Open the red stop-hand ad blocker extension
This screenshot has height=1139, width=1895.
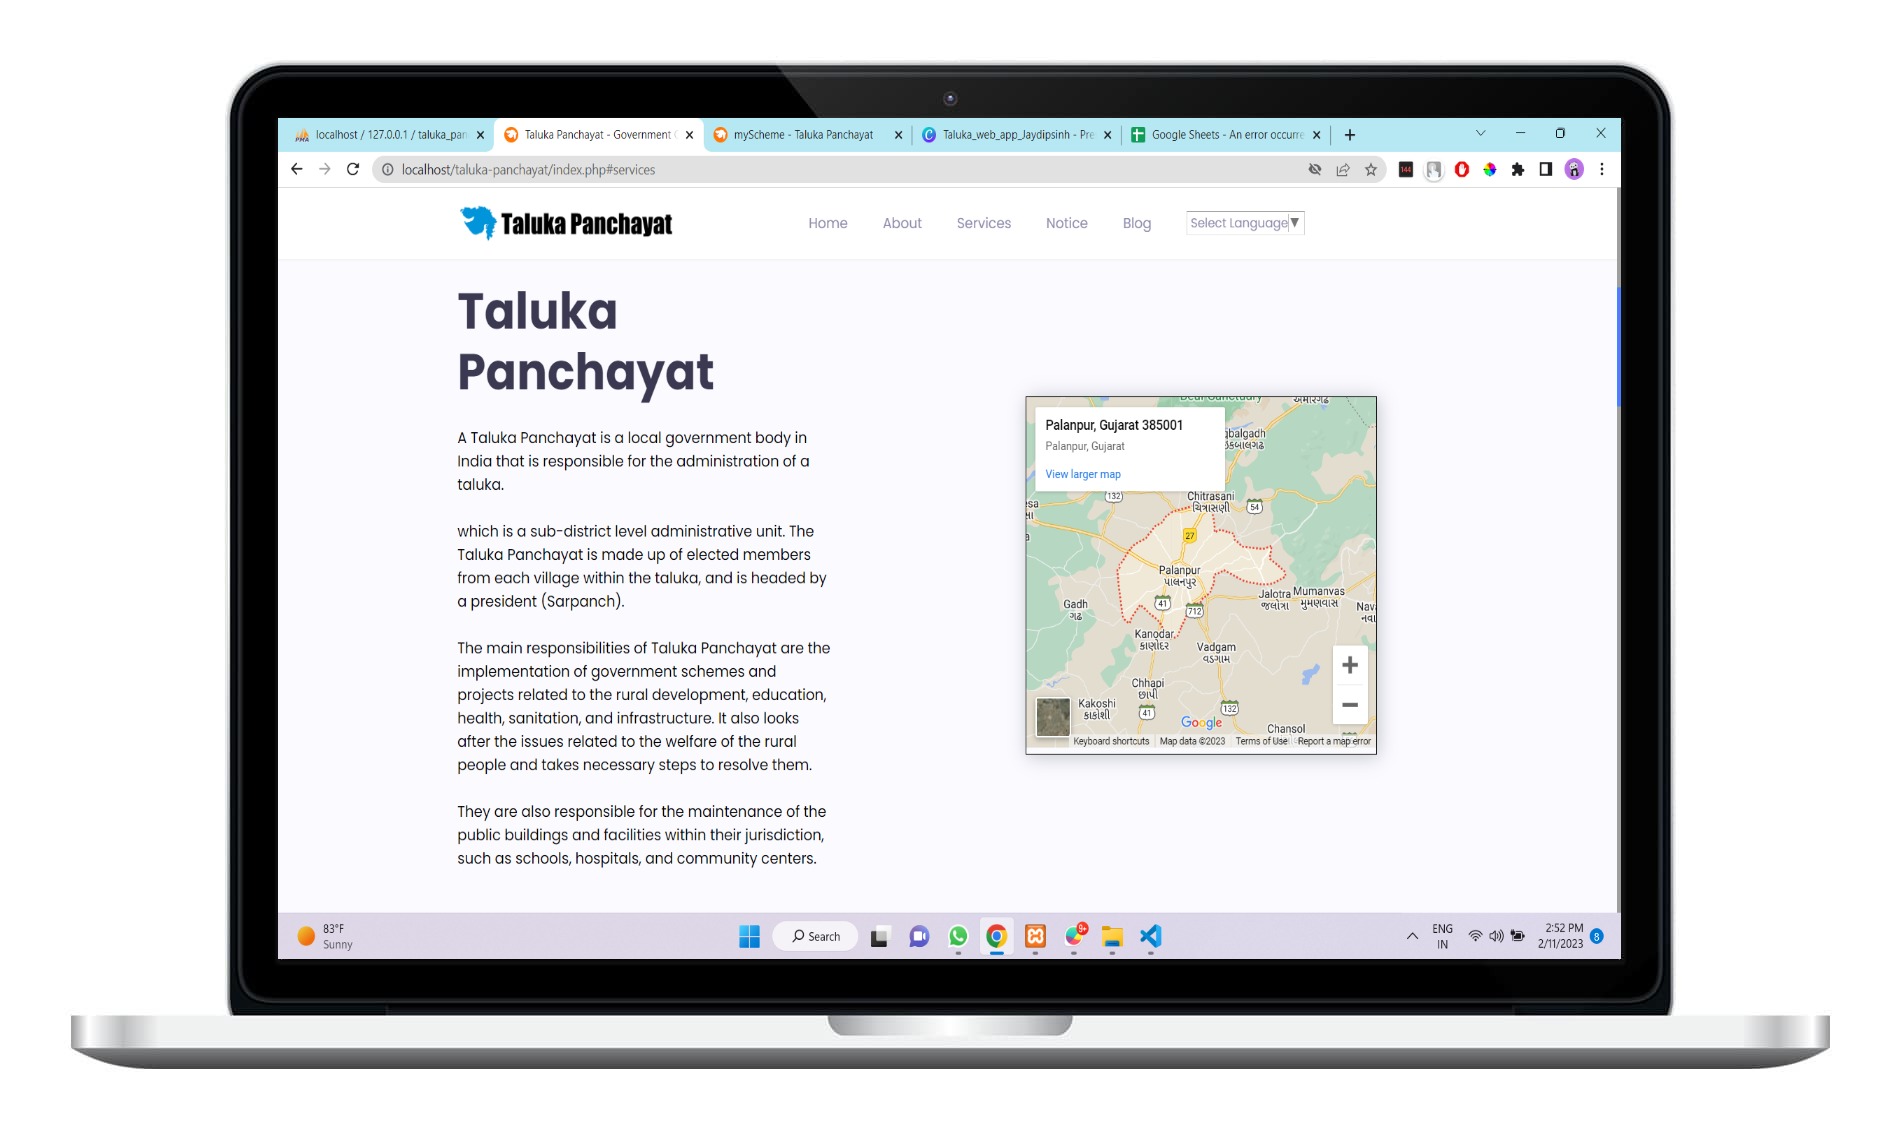(x=1462, y=170)
